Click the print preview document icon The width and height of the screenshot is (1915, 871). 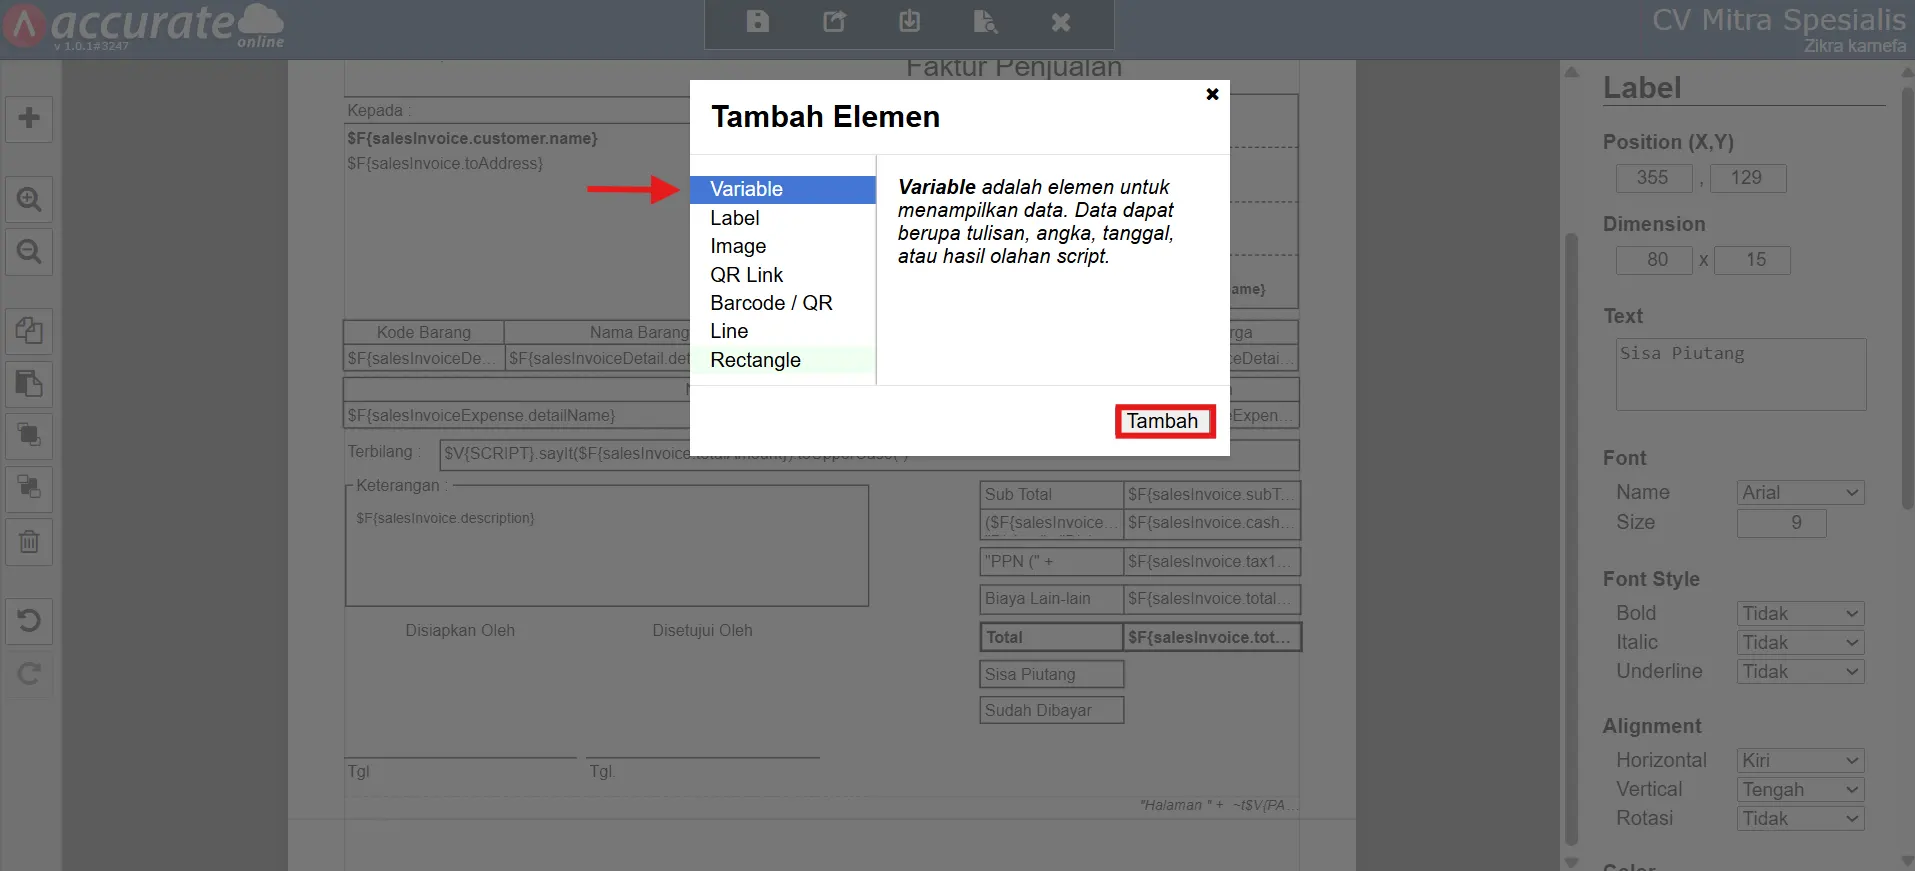[x=985, y=22]
